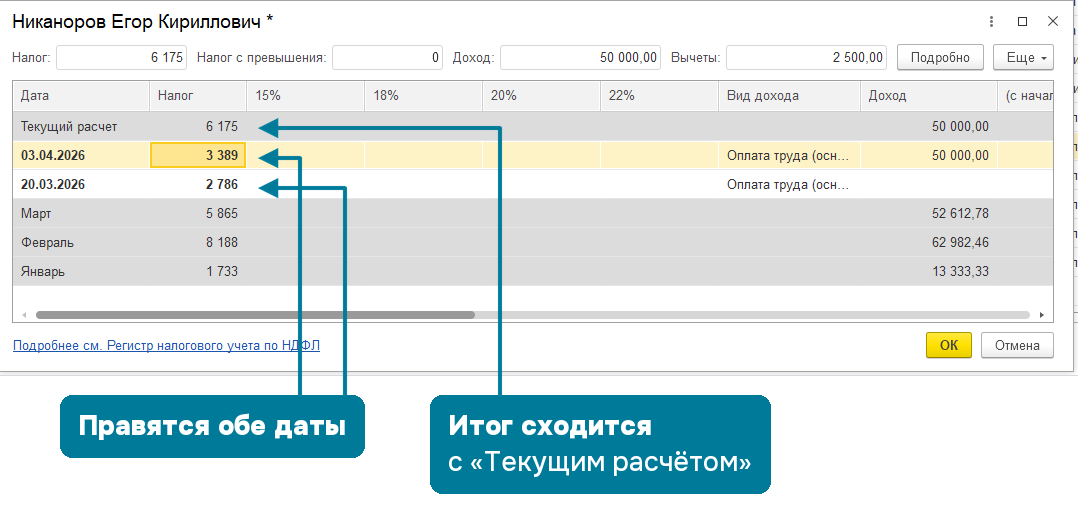Open the three-dot window options menu
The width and height of the screenshot is (1078, 506).
992,21
